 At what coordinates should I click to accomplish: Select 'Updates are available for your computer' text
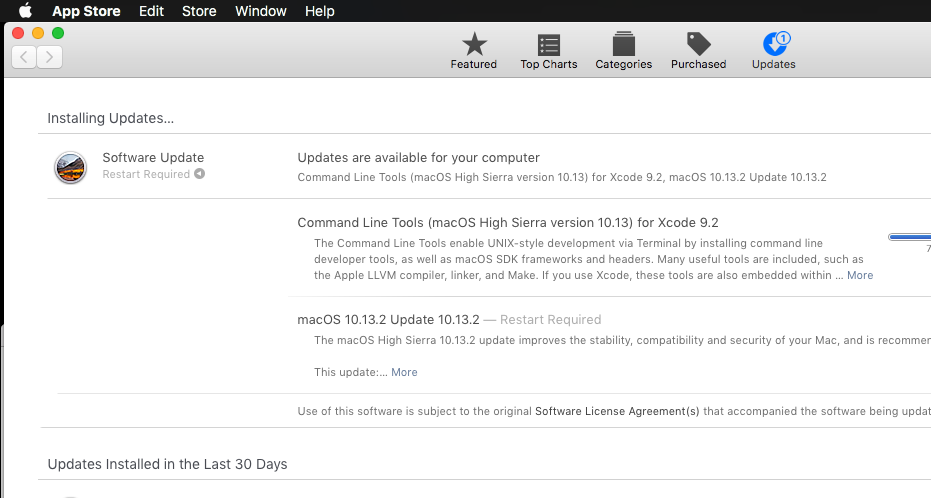(418, 157)
